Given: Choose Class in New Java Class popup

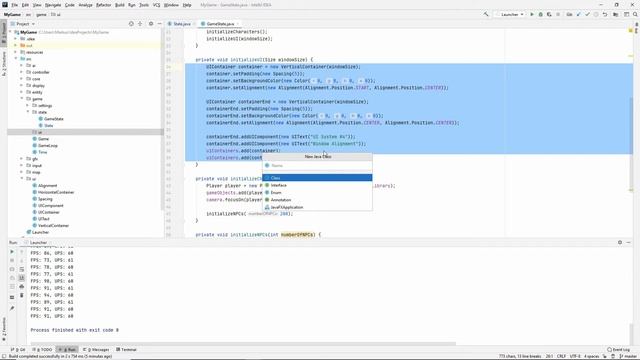Looking at the screenshot, I should coord(317,178).
